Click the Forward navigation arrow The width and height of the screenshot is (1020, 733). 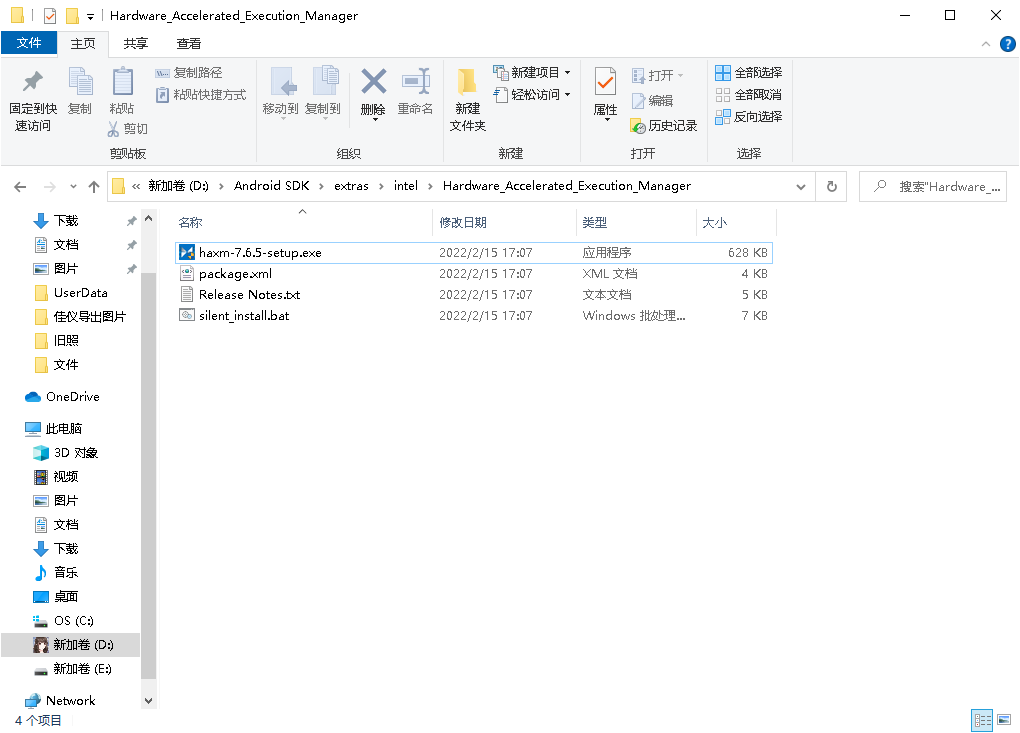(49, 187)
